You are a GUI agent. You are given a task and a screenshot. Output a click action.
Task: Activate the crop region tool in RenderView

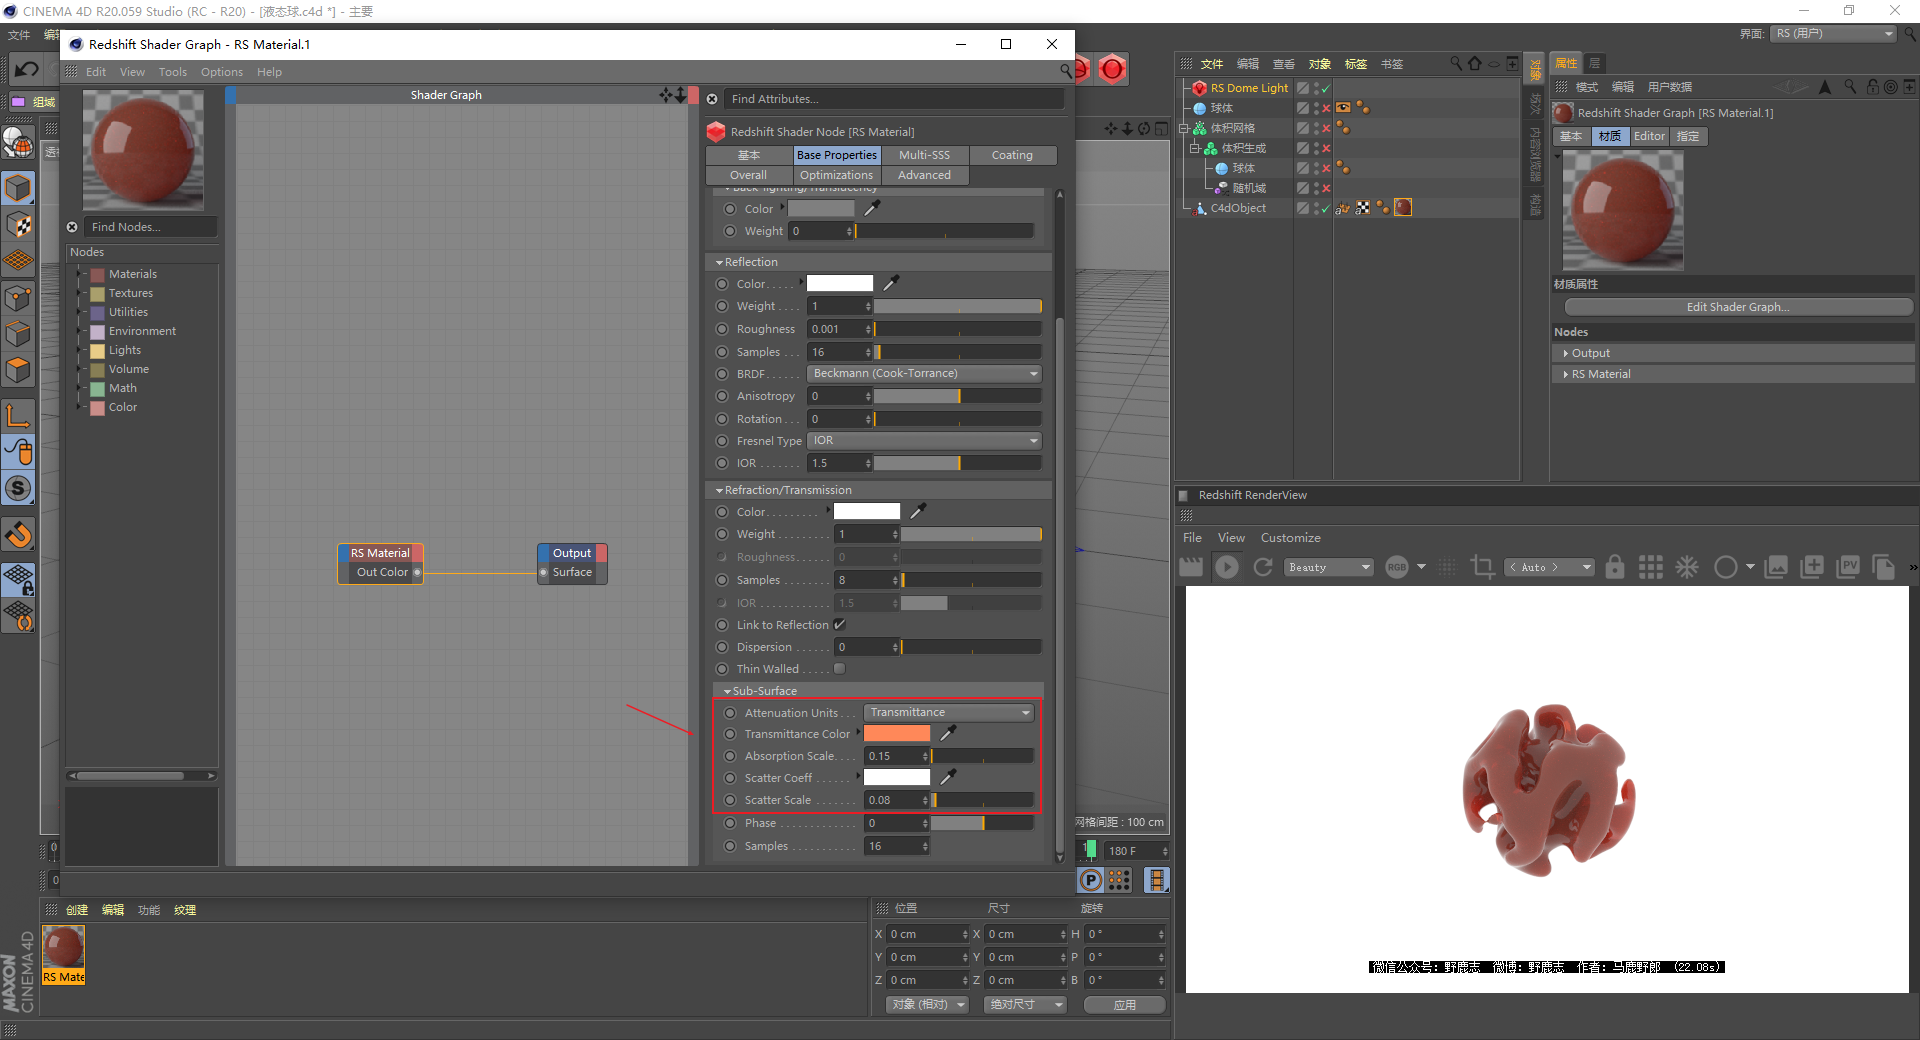(x=1482, y=567)
